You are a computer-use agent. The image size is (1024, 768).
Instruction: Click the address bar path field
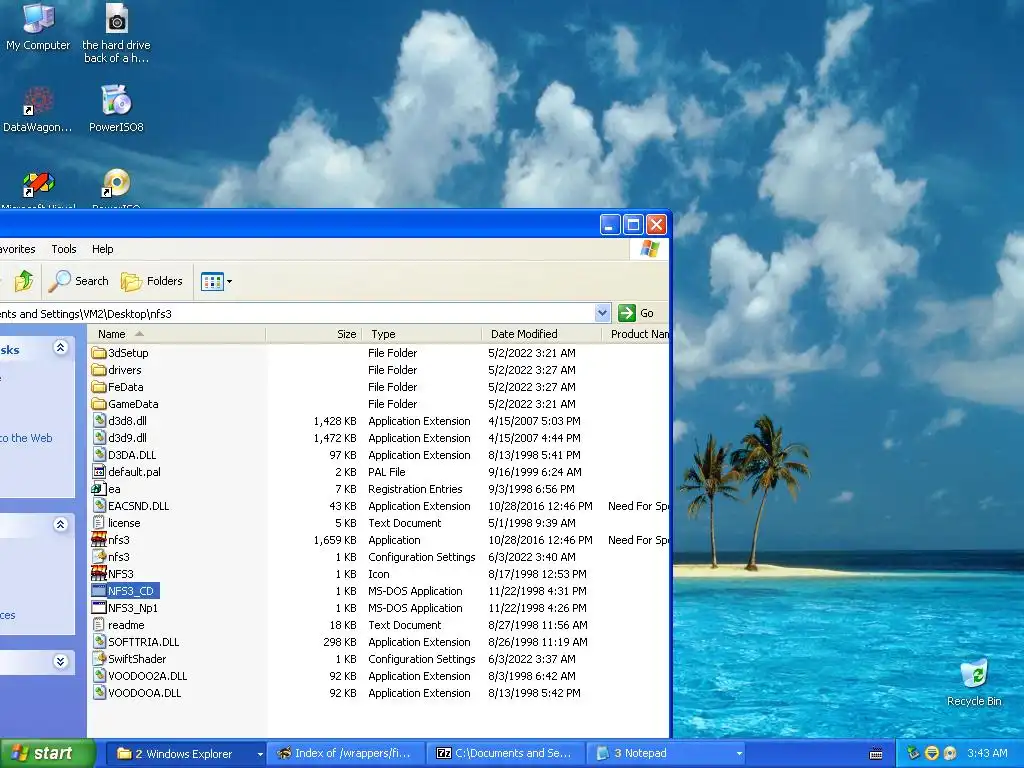point(297,314)
